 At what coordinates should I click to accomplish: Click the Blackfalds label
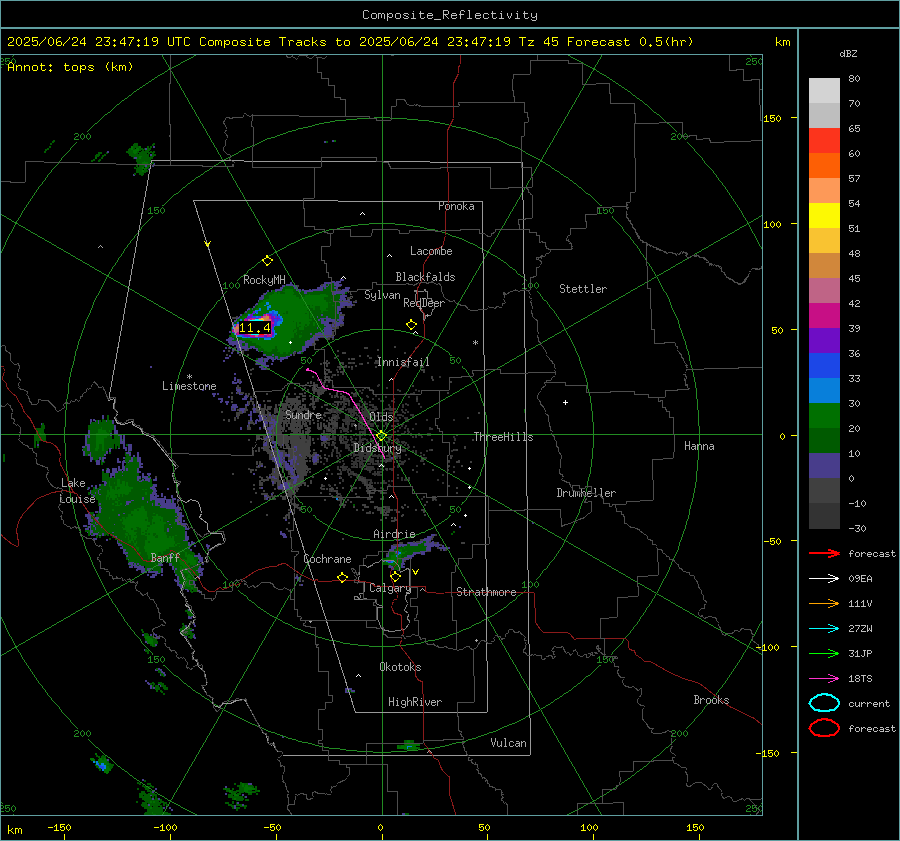[x=425, y=277]
